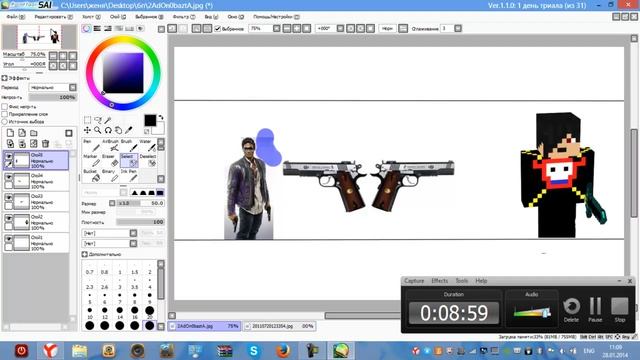Open Skype from the taskbar

pos(253,351)
